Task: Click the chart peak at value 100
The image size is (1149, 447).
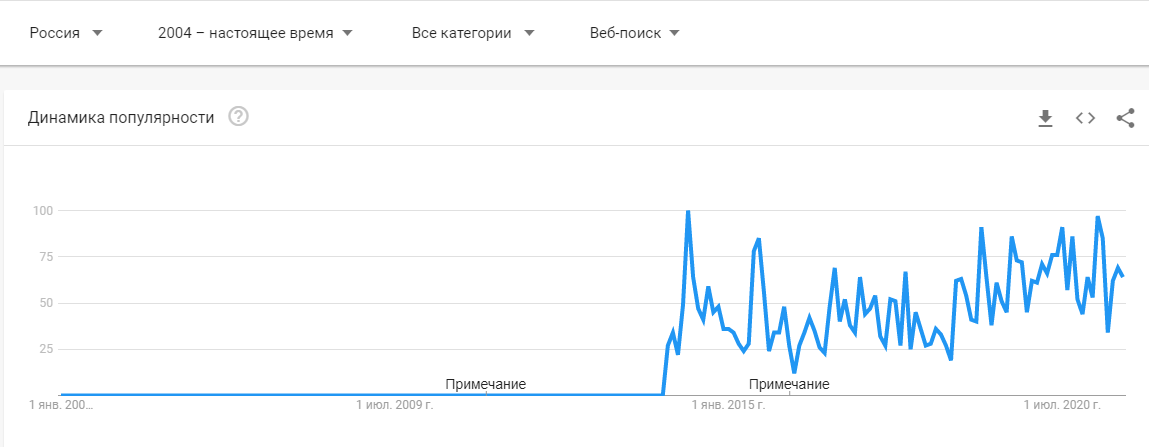Action: point(688,212)
